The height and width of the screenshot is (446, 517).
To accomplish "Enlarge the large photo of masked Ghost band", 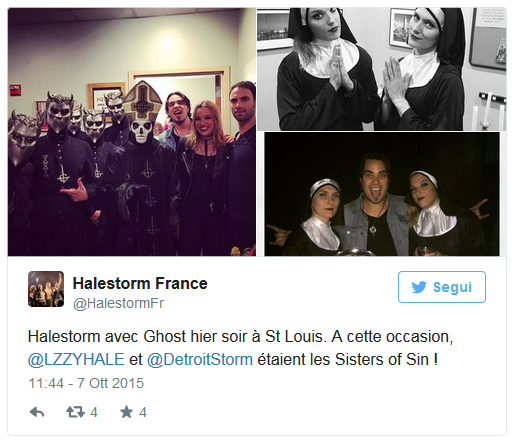I will coord(132,132).
